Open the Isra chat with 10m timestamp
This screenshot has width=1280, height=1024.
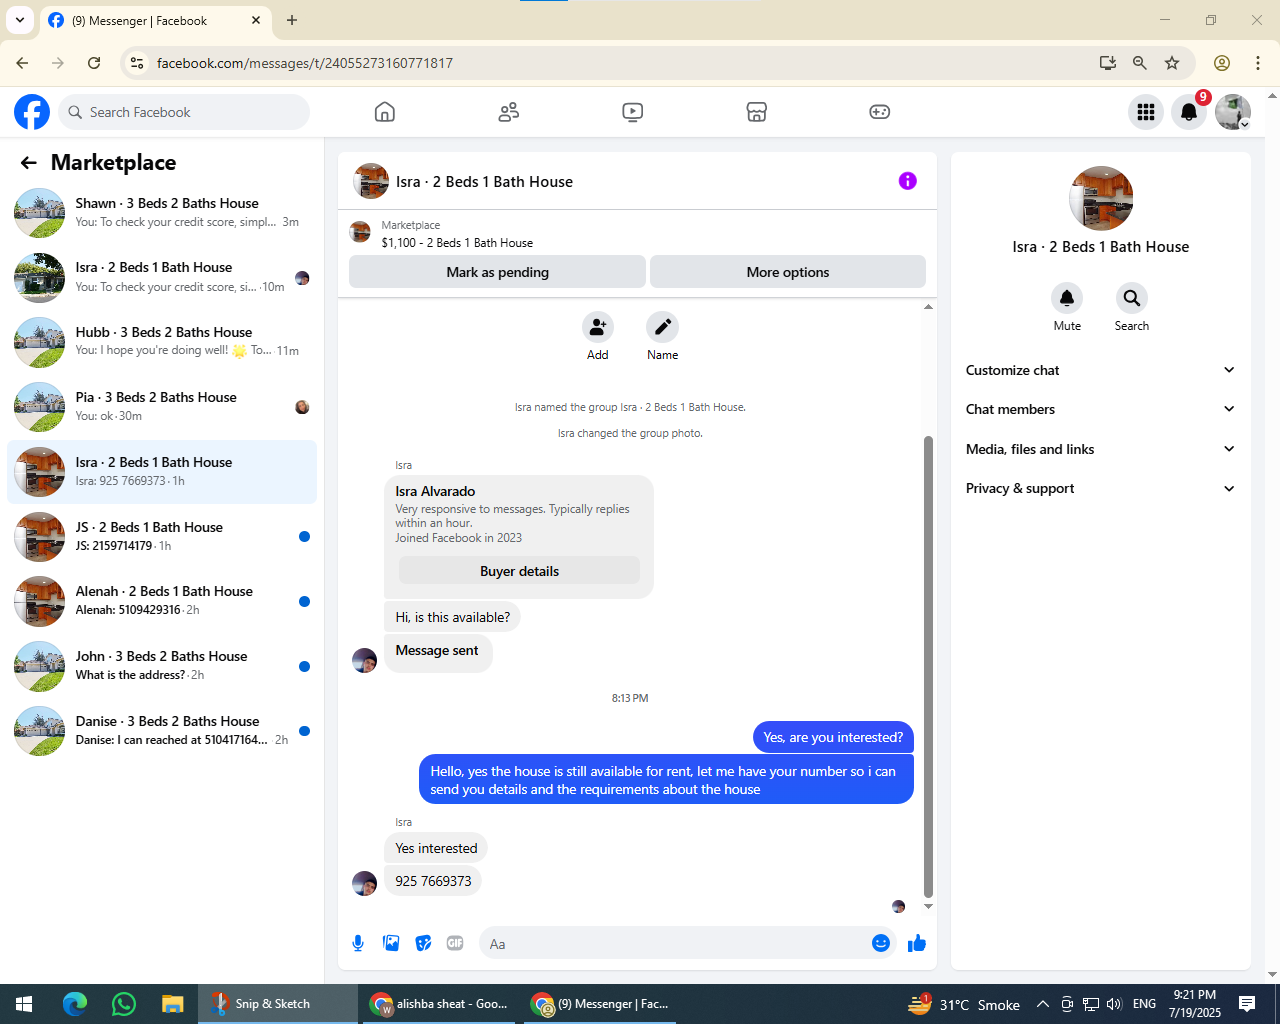pos(162,277)
